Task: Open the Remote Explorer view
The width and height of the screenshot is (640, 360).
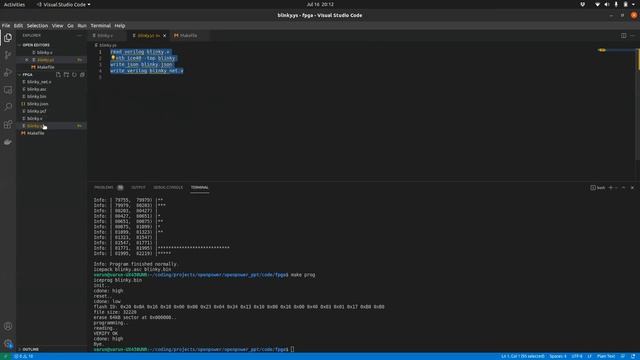Action: pos(8,90)
